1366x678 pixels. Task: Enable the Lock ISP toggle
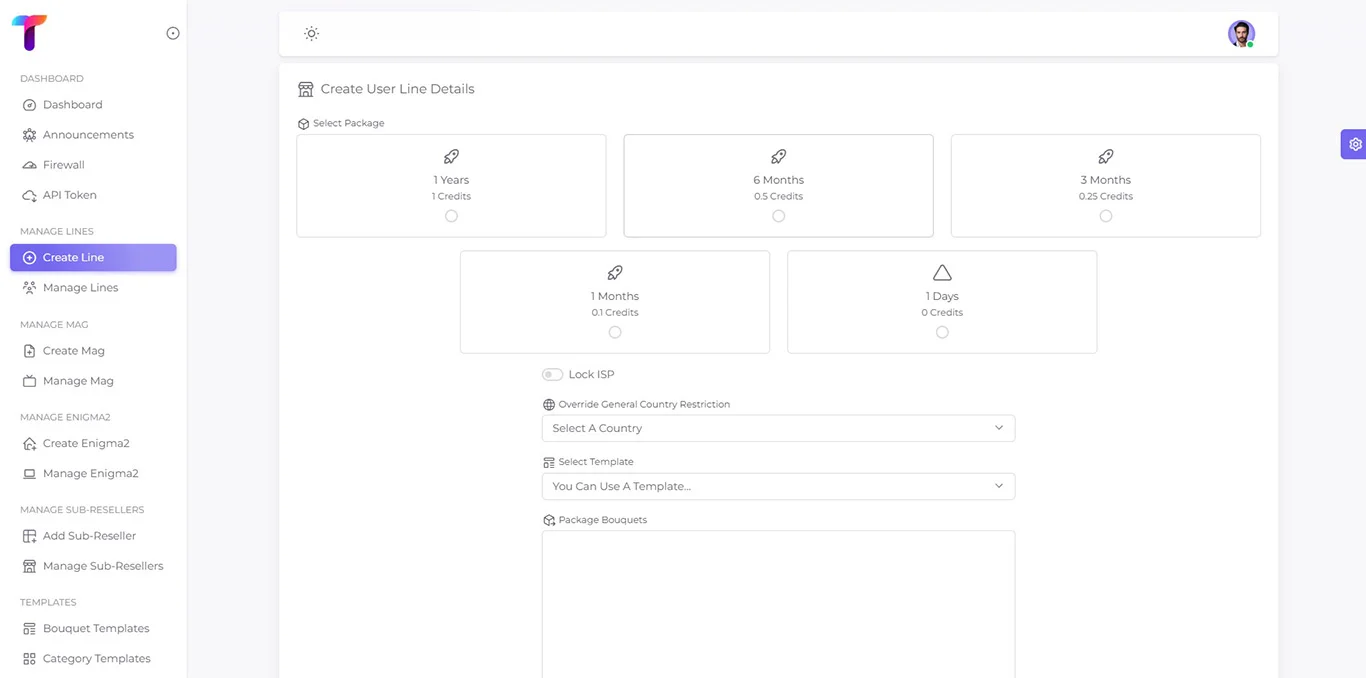(552, 375)
